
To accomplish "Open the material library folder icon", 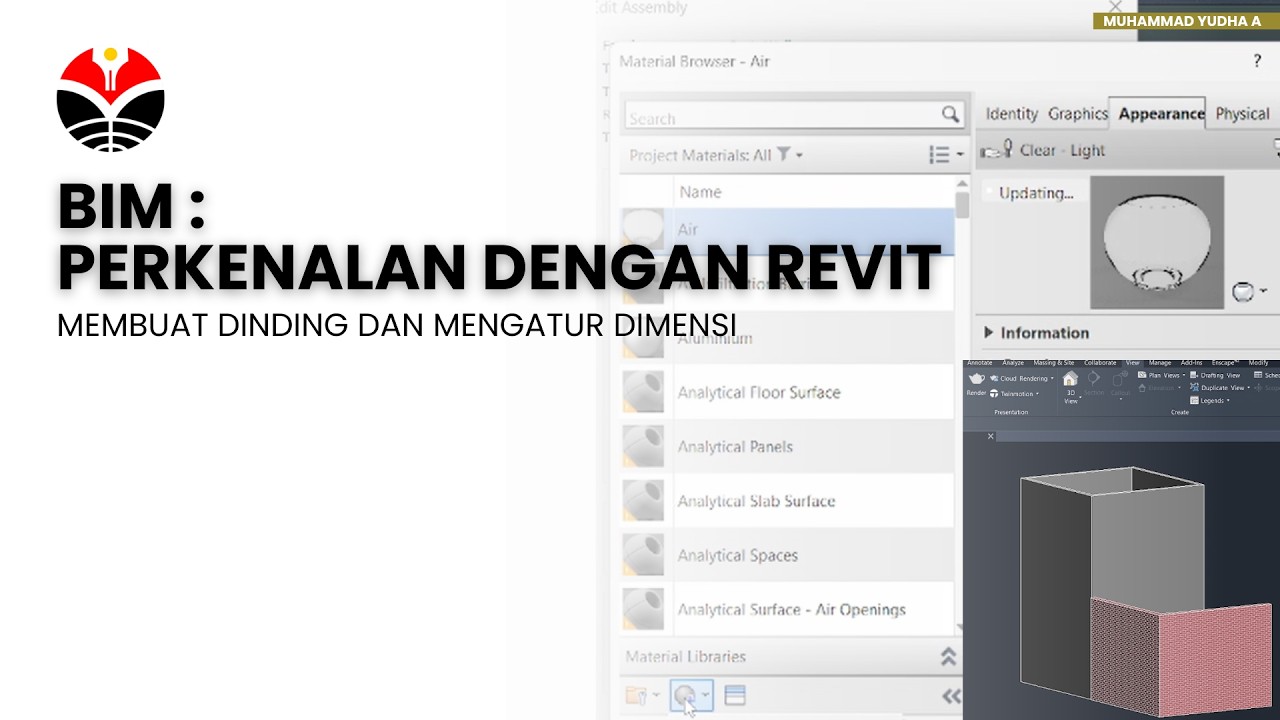I will pyautogui.click(x=635, y=696).
